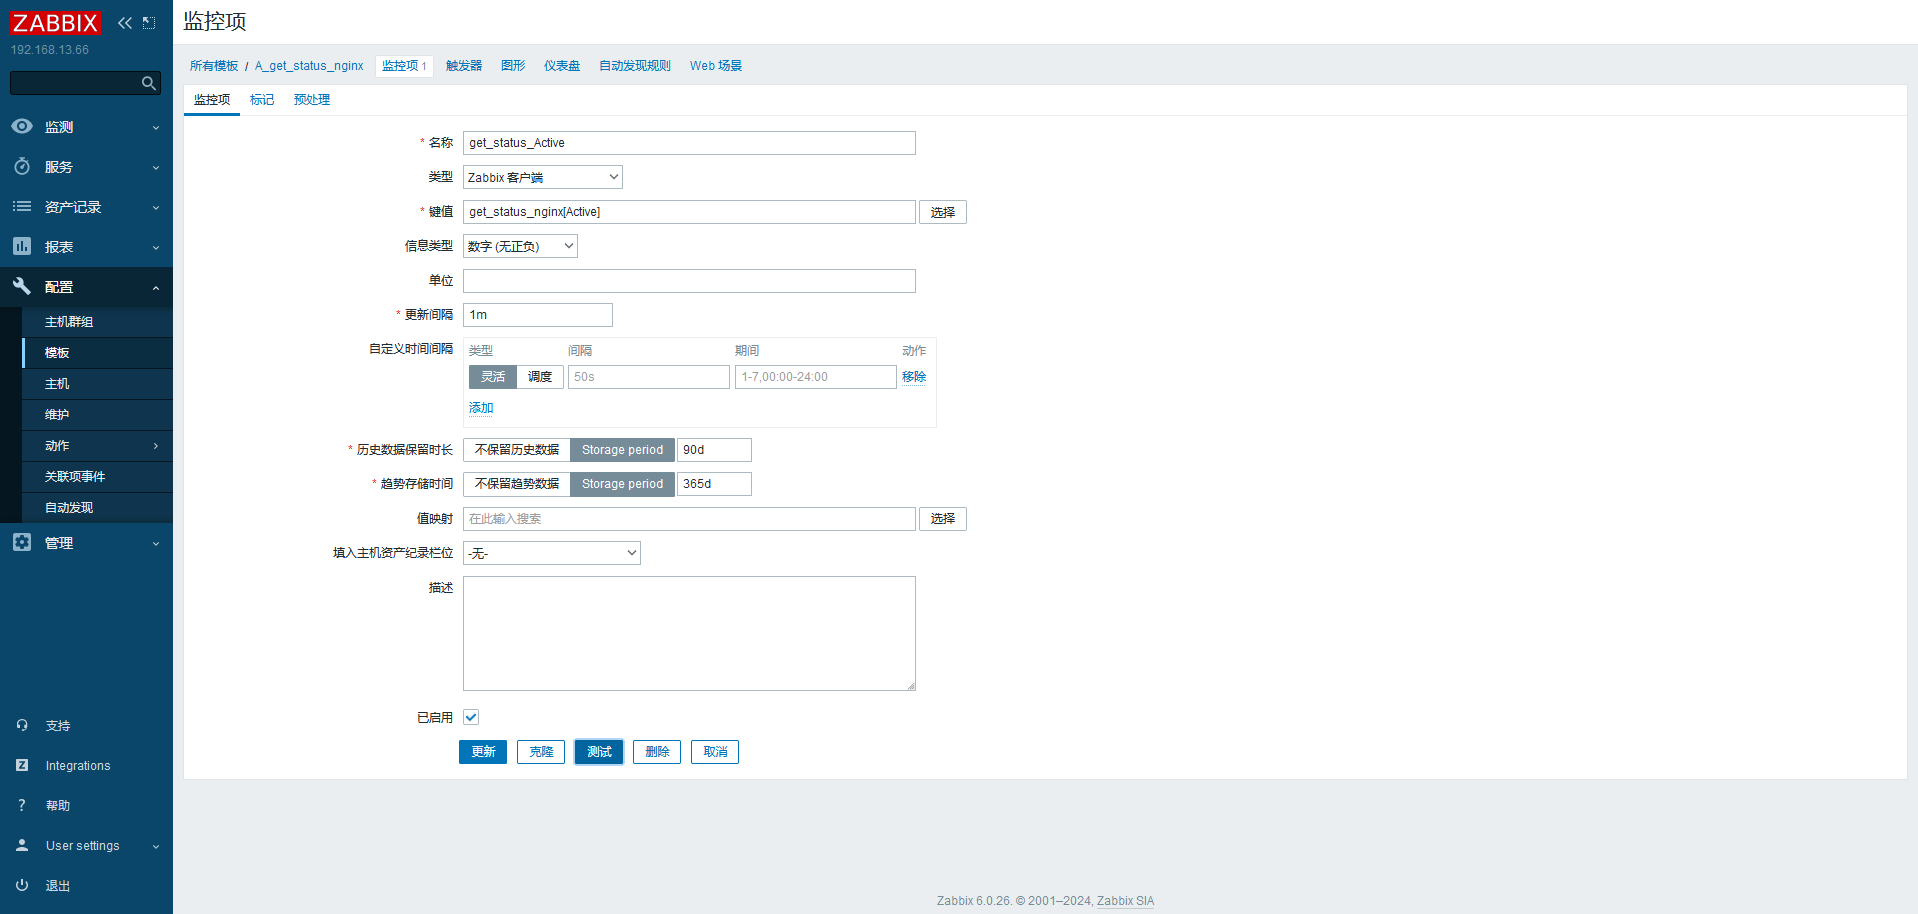
Task: Select 不保留历史数据 history option
Action: pyautogui.click(x=516, y=450)
